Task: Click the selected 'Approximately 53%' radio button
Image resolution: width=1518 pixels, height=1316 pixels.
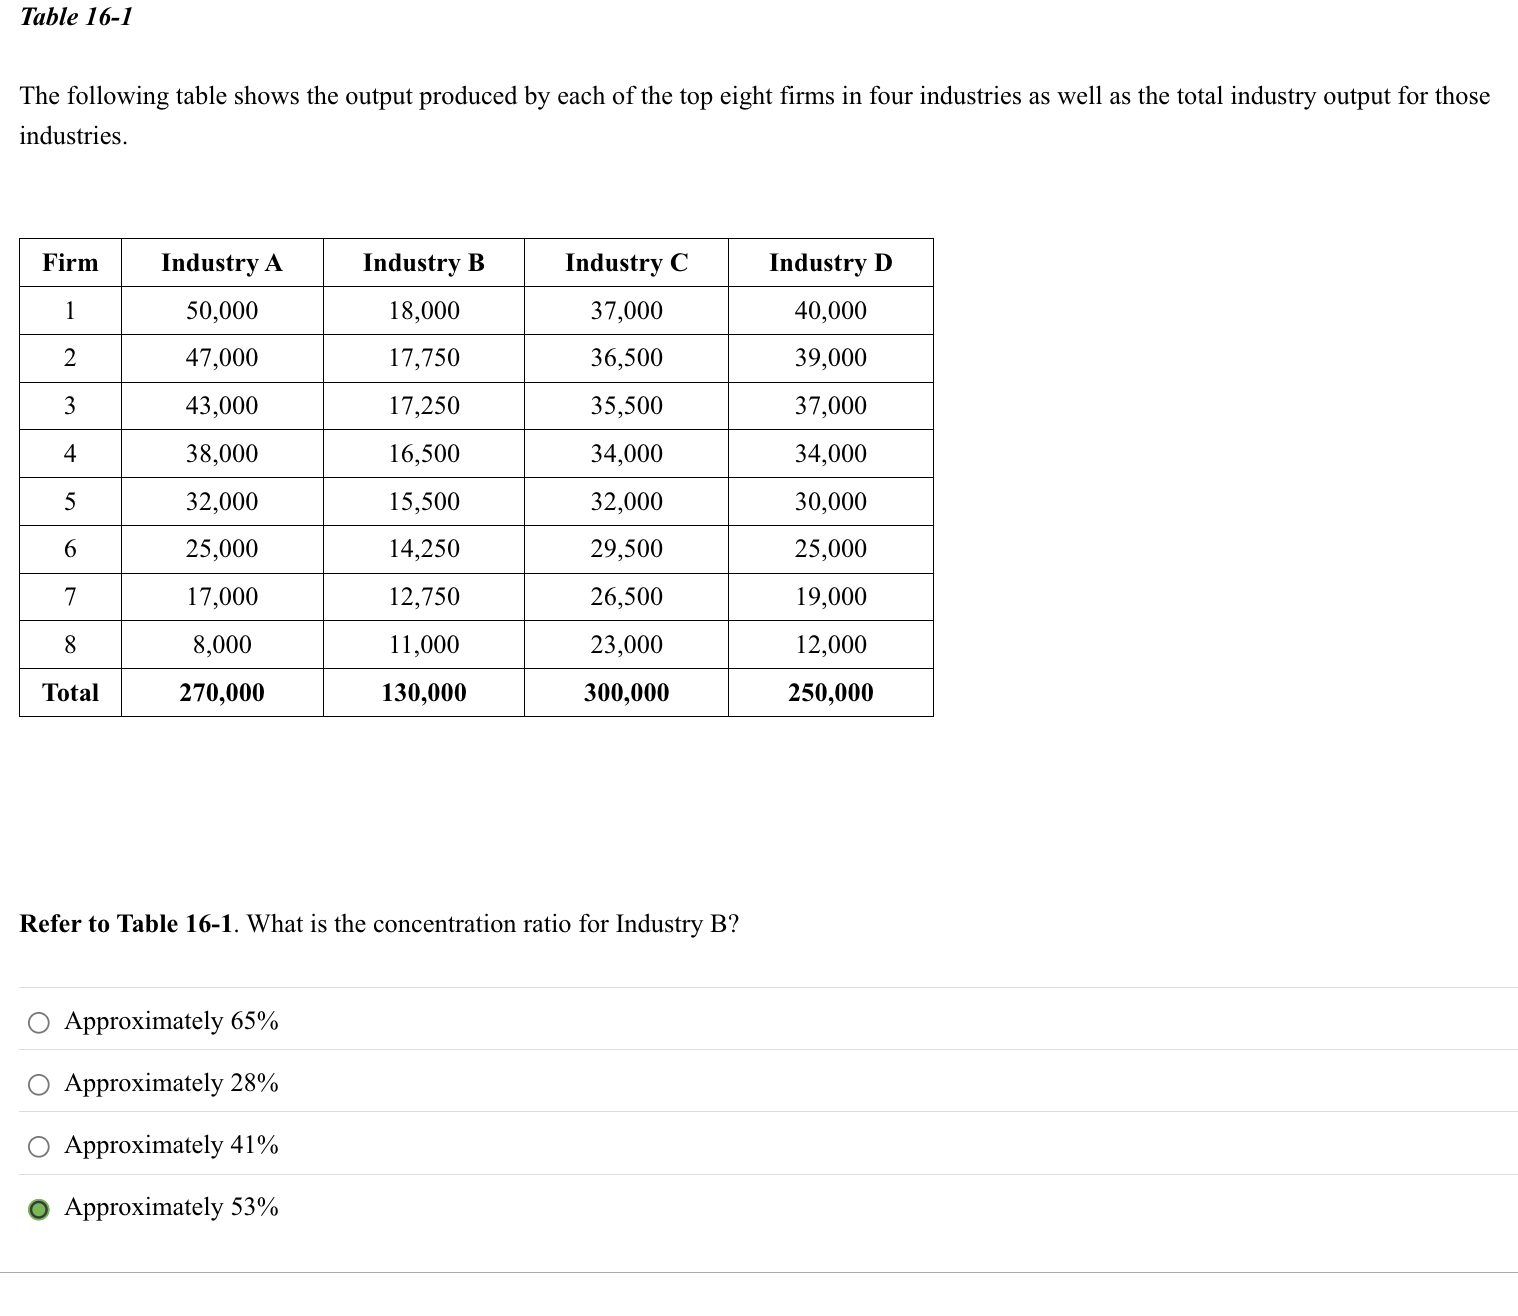Action: click(38, 1209)
